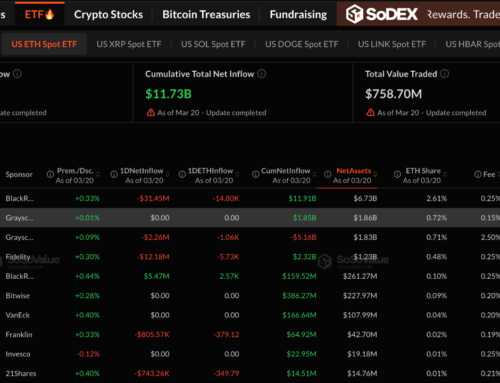Open the Bitwise sponsor row

(250, 296)
